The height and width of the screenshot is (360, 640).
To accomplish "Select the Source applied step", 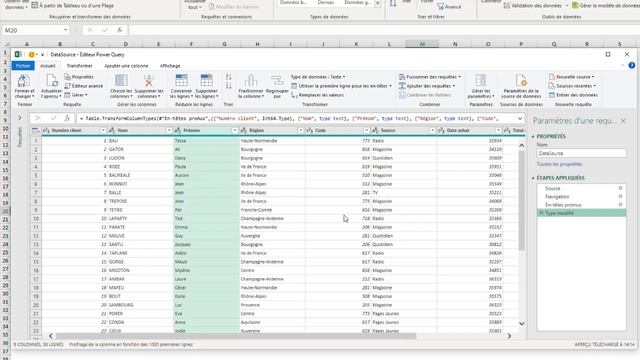I will pyautogui.click(x=581, y=188).
